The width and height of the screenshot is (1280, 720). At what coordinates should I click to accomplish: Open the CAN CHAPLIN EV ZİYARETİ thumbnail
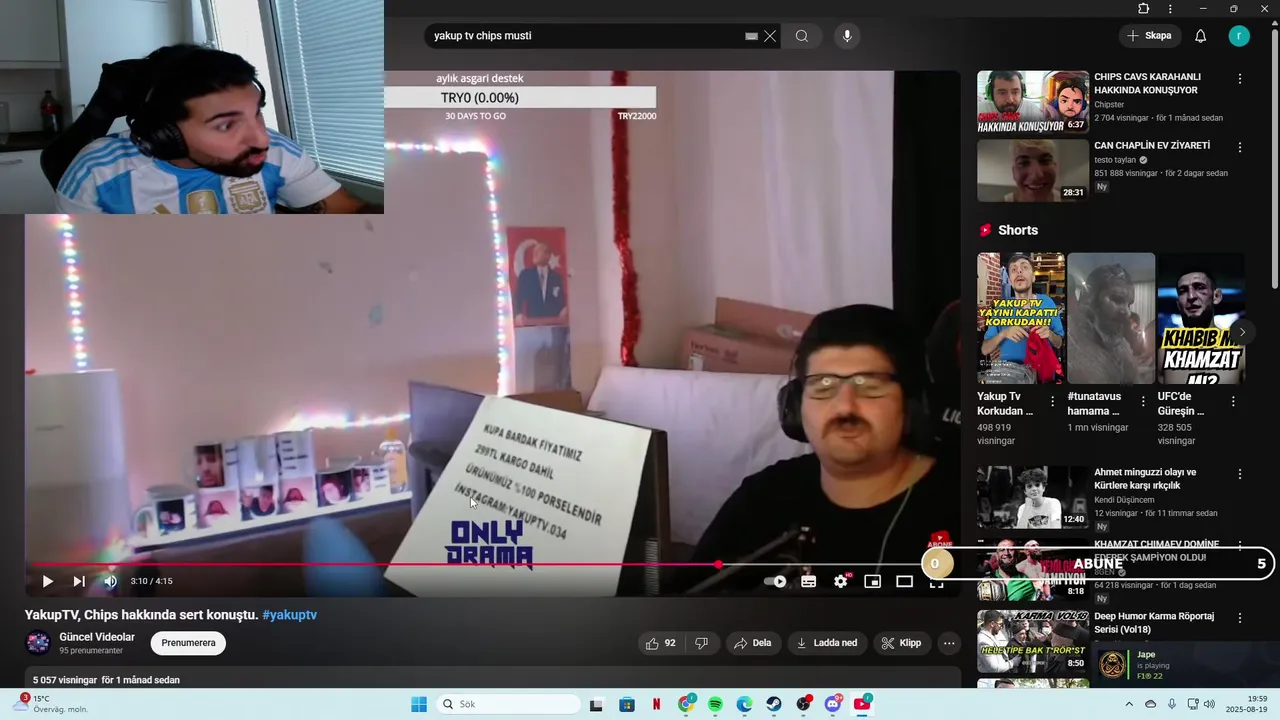click(x=1033, y=170)
